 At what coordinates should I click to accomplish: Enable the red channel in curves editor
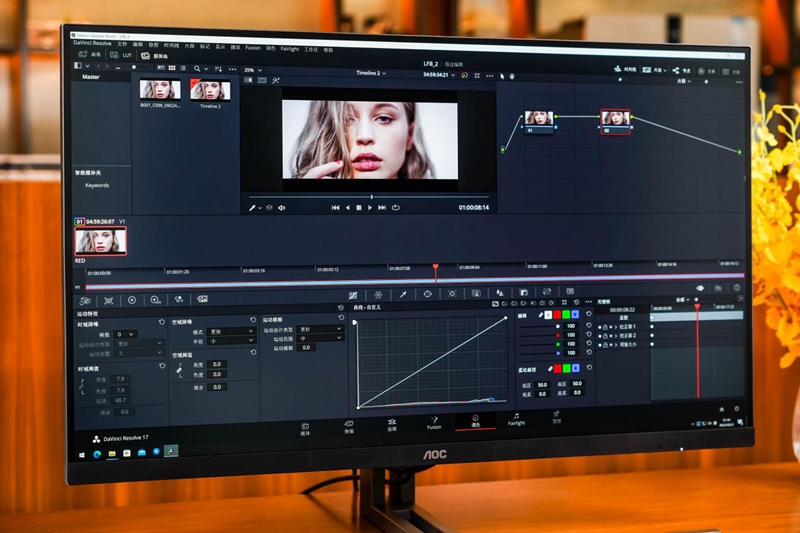tap(558, 314)
